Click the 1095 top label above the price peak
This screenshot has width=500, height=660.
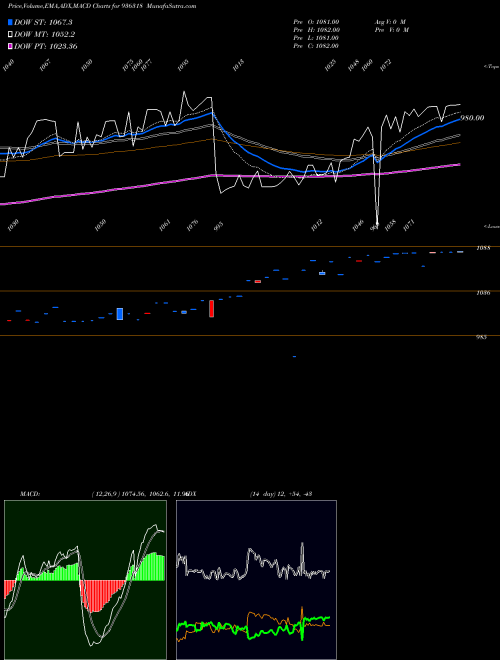(183, 65)
